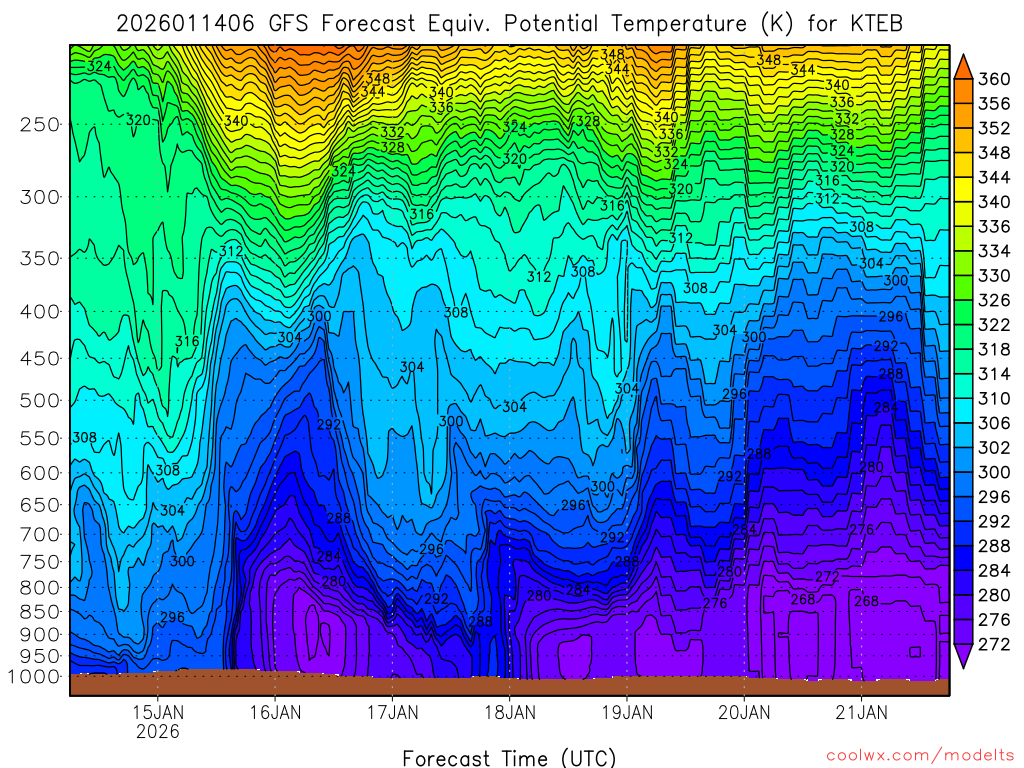Click the chart title mentioning KTEB
This screenshot has height=768, width=1024.
(509, 24)
